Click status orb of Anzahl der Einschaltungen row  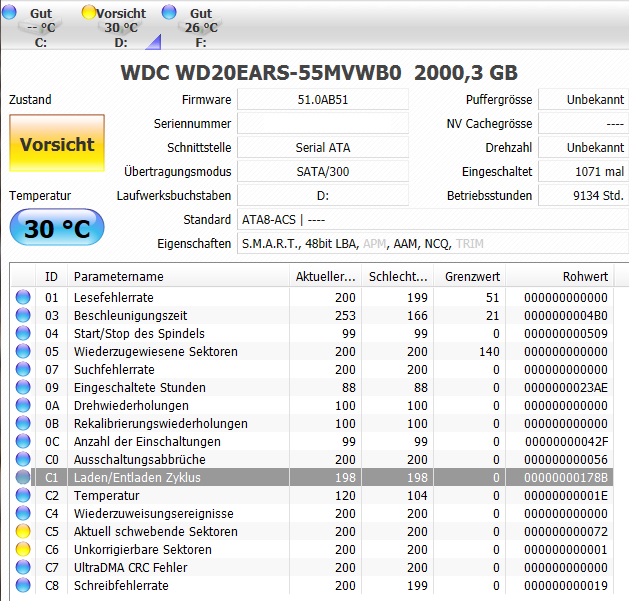[23, 441]
